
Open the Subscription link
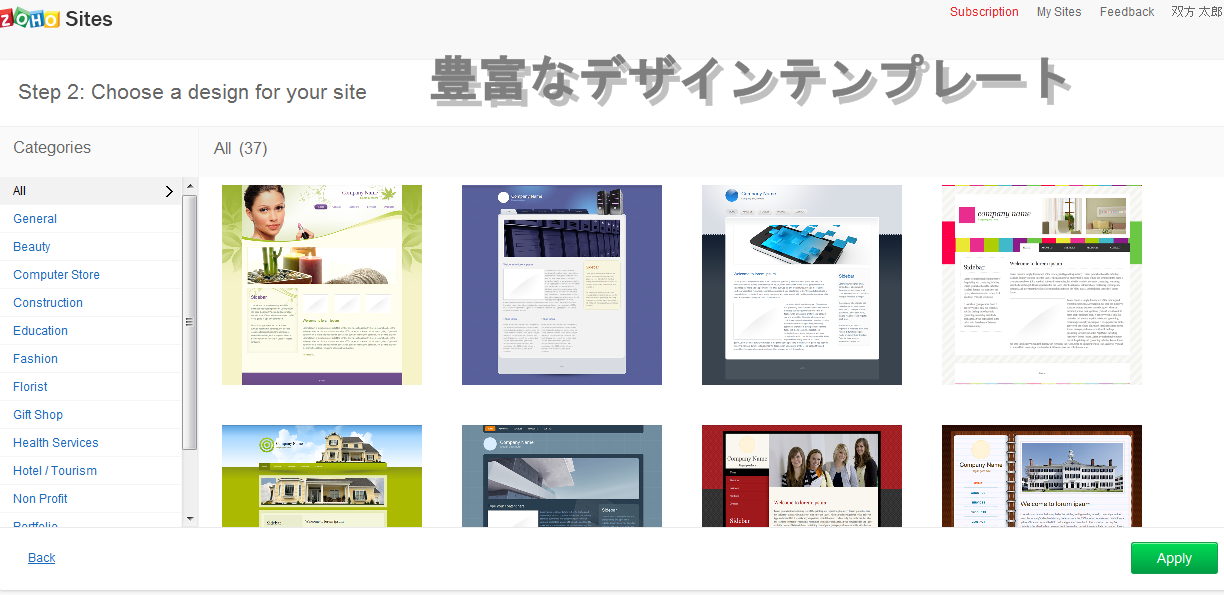984,12
